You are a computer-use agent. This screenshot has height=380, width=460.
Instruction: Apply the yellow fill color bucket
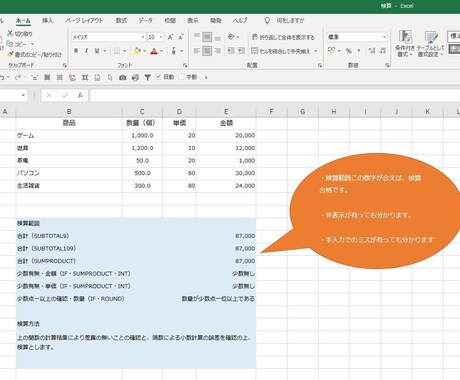click(x=137, y=51)
